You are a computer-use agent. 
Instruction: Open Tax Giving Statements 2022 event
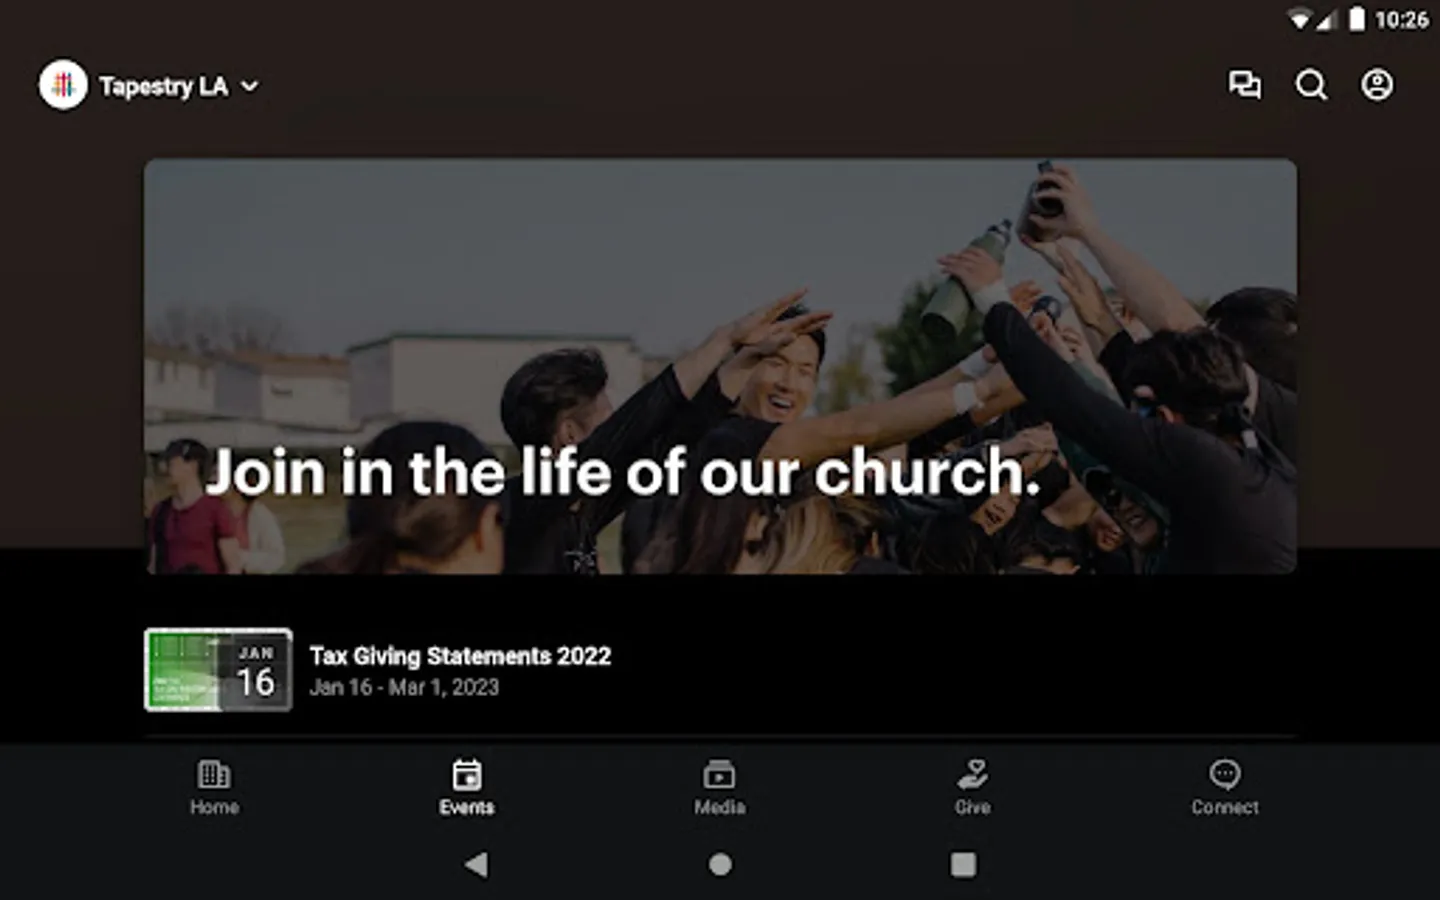click(x=460, y=656)
